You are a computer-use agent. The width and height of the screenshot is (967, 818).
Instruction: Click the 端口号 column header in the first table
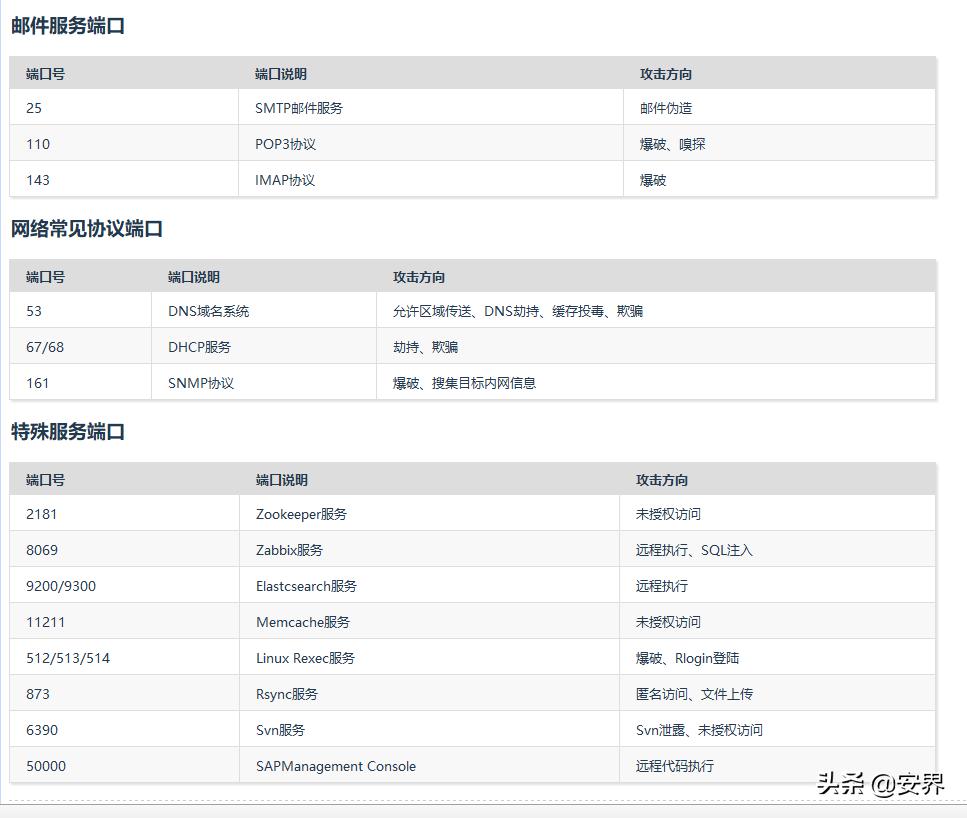point(44,73)
